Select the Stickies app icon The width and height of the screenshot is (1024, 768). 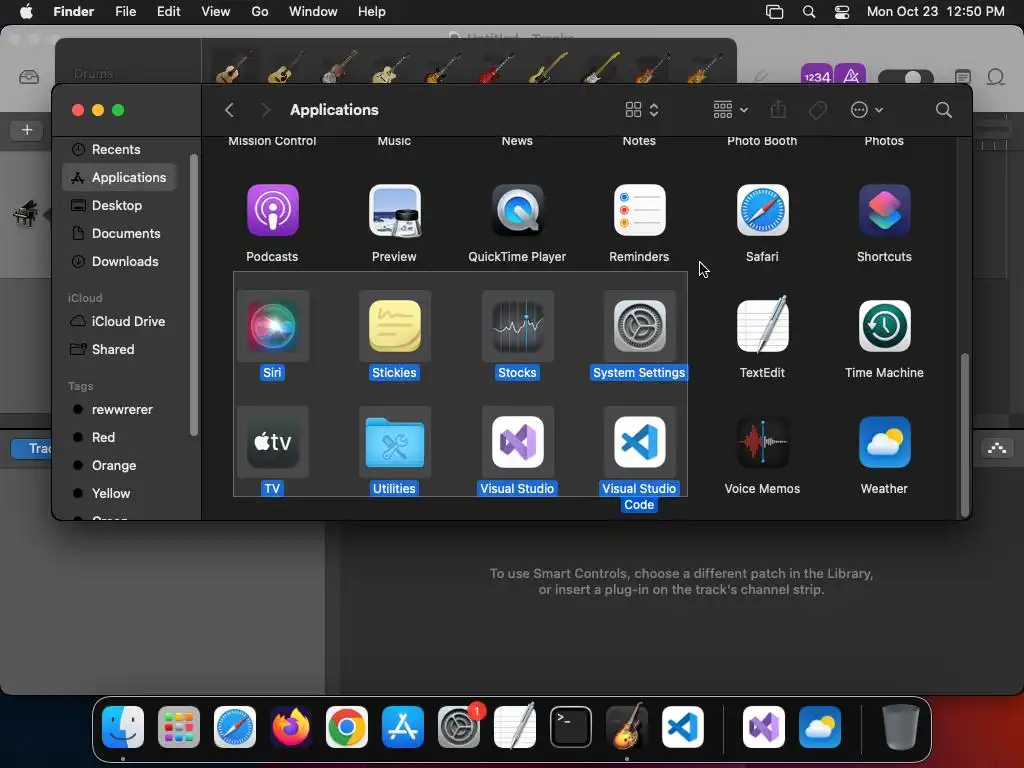(x=394, y=326)
